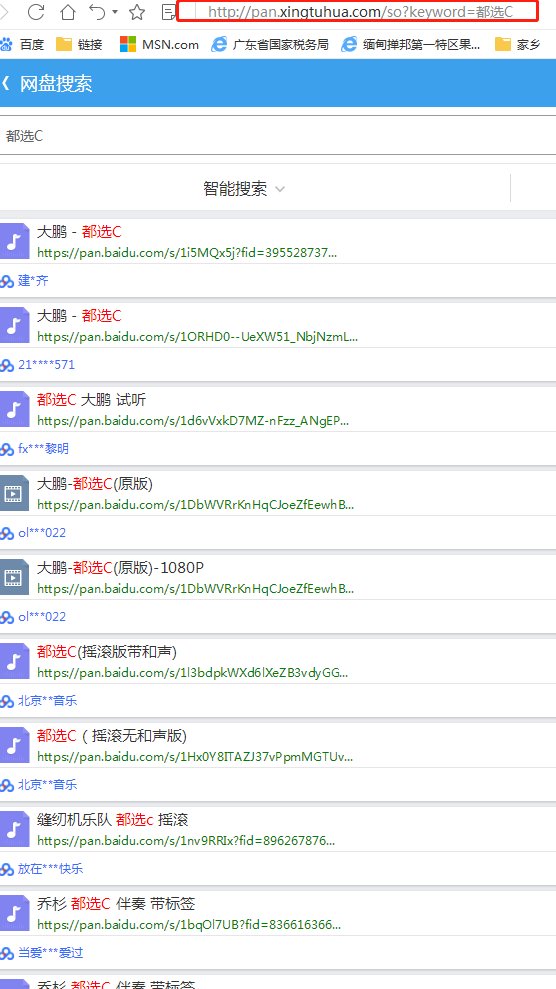
Task: Open the 广东省国家税务局 bookmark
Action: click(x=270, y=44)
